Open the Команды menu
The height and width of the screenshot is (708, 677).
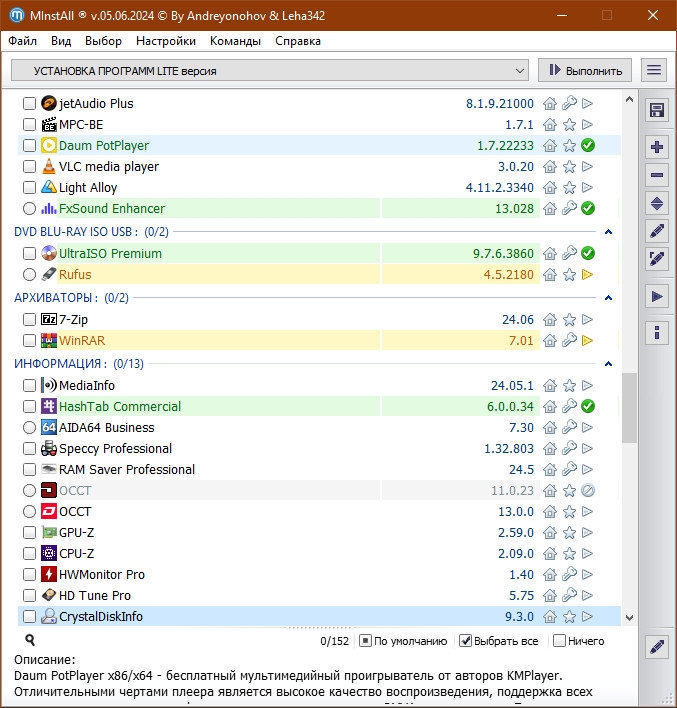[x=235, y=41]
